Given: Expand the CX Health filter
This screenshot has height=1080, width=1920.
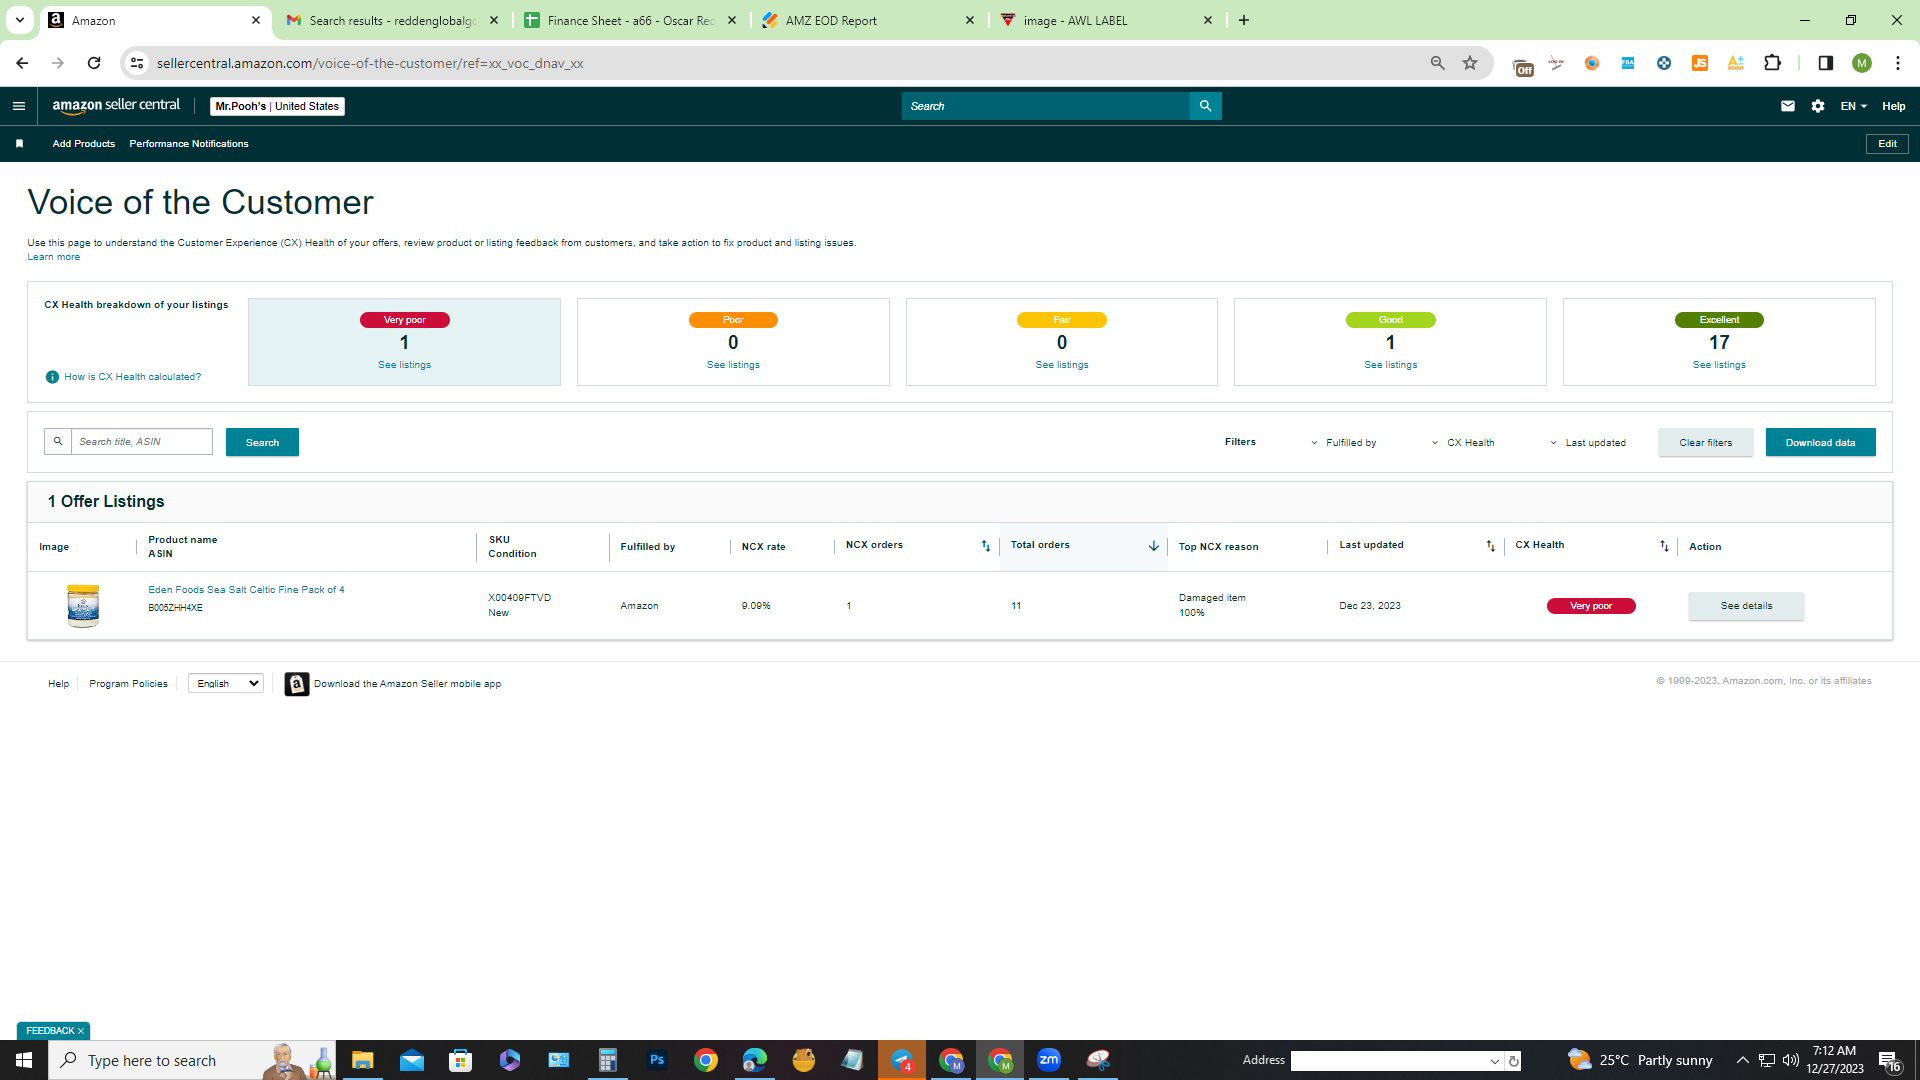Looking at the screenshot, I should [x=1463, y=443].
